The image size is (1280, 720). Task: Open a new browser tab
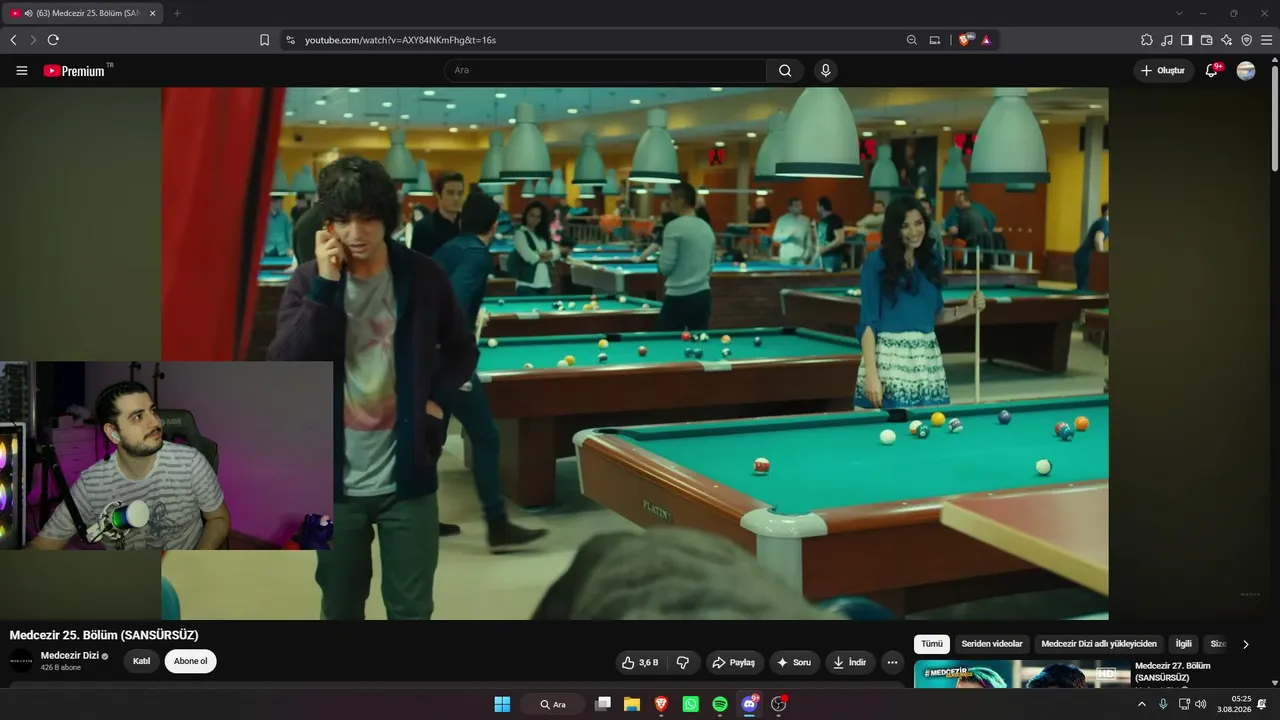(x=177, y=13)
